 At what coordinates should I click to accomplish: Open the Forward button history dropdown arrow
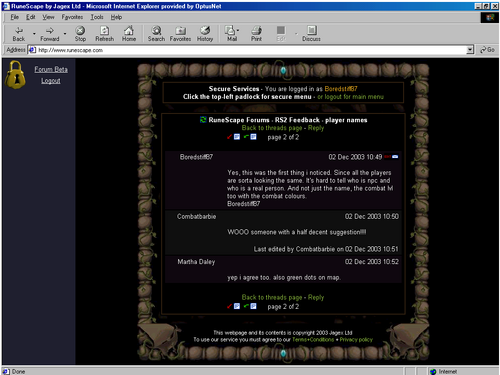65,34
